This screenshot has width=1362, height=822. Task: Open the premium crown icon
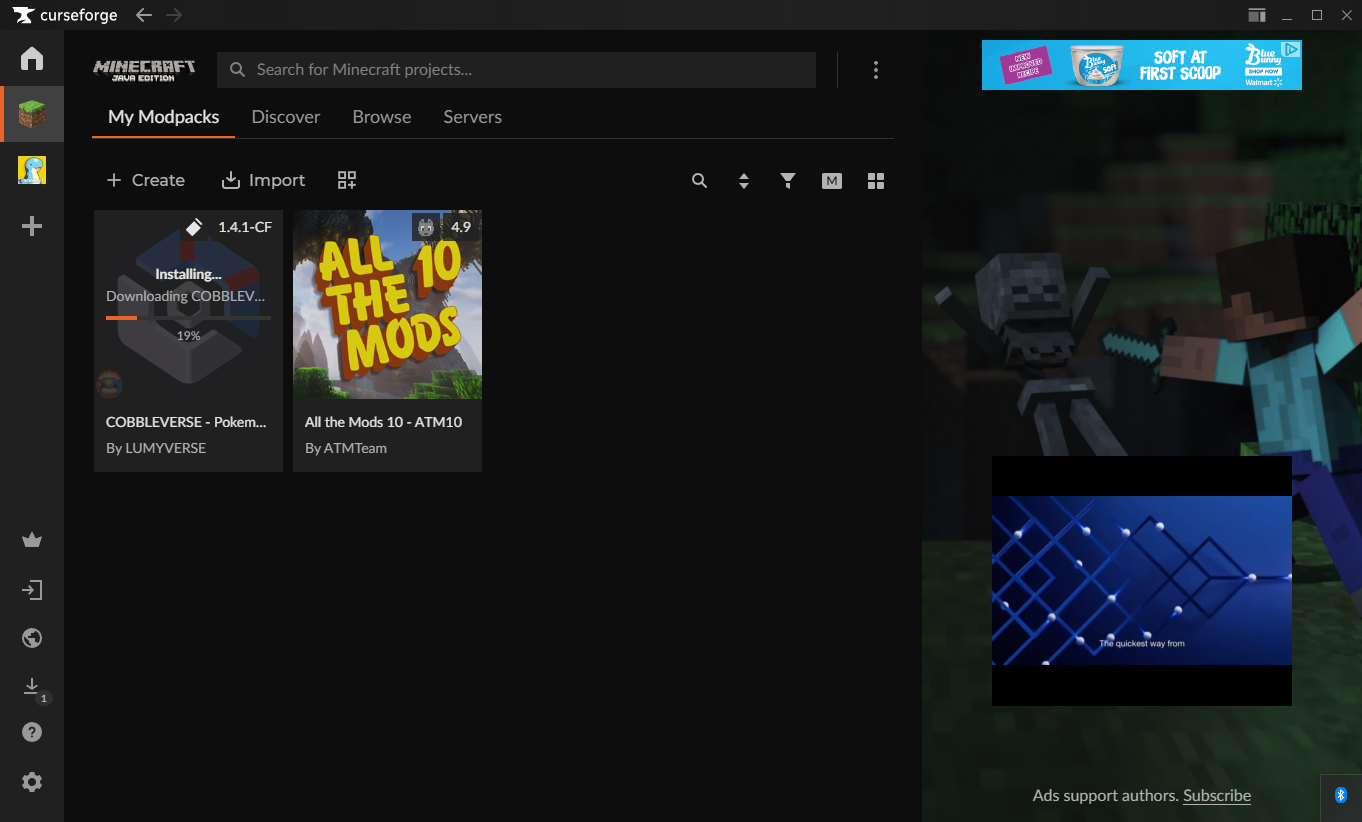(x=32, y=541)
